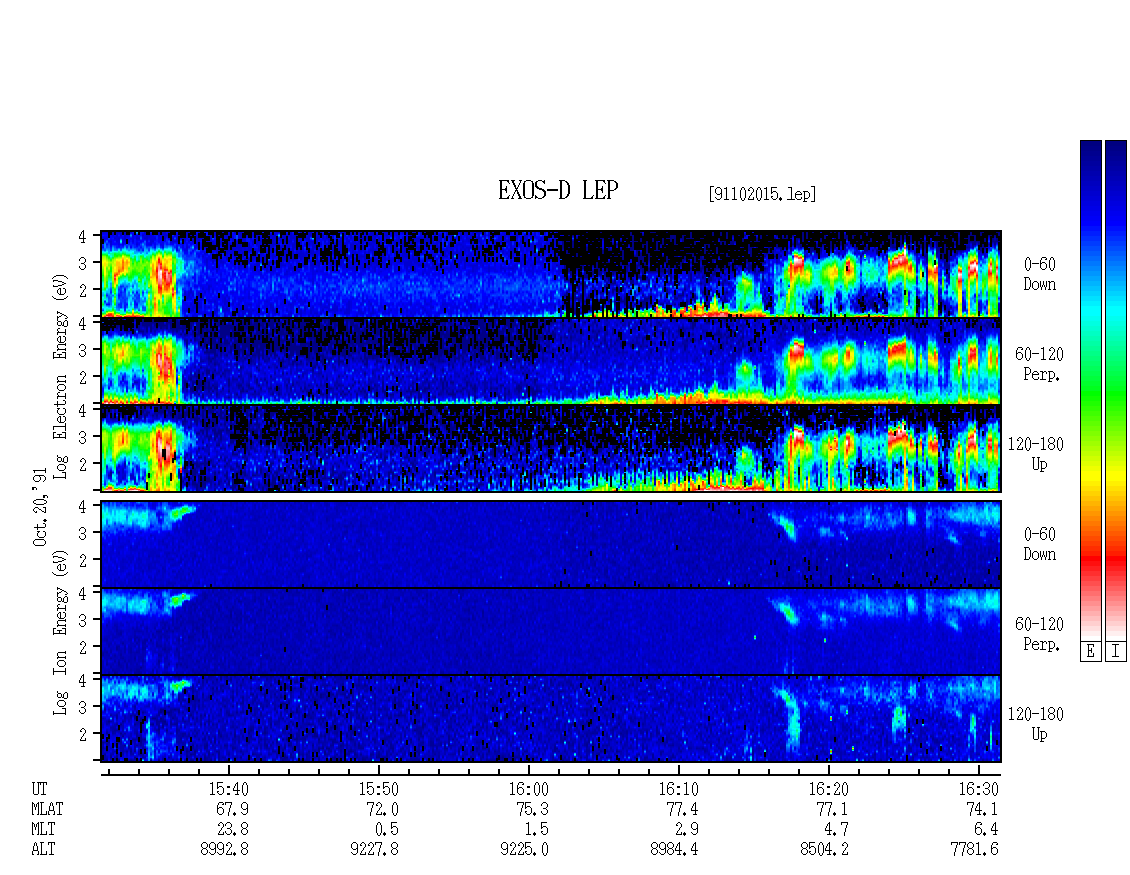
Task: Click the ALT value 9225.0
Action: (525, 850)
